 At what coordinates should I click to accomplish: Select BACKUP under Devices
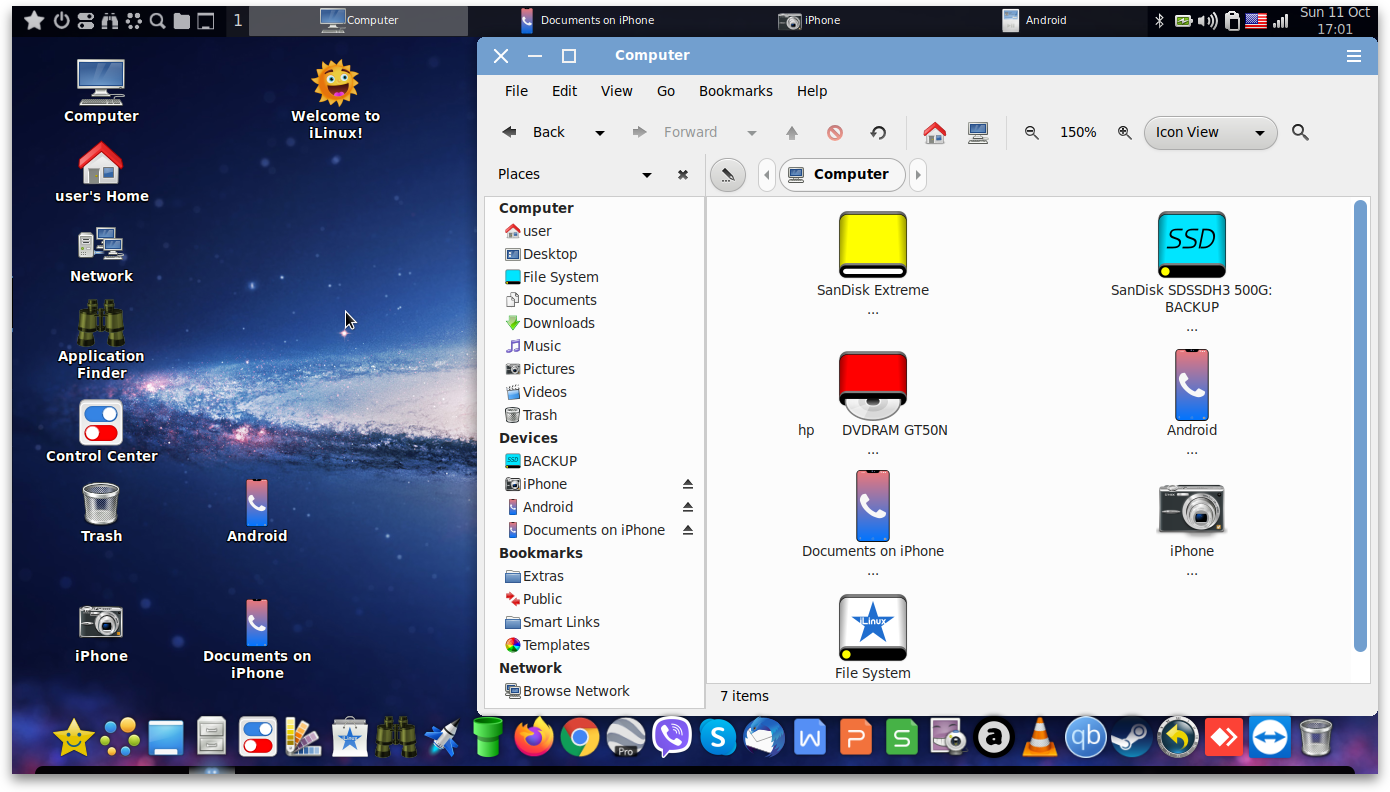(540, 461)
